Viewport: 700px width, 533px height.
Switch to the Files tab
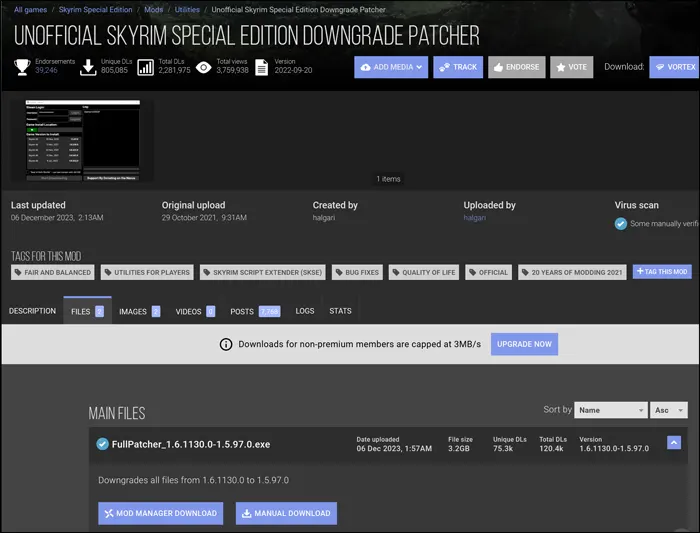click(88, 311)
